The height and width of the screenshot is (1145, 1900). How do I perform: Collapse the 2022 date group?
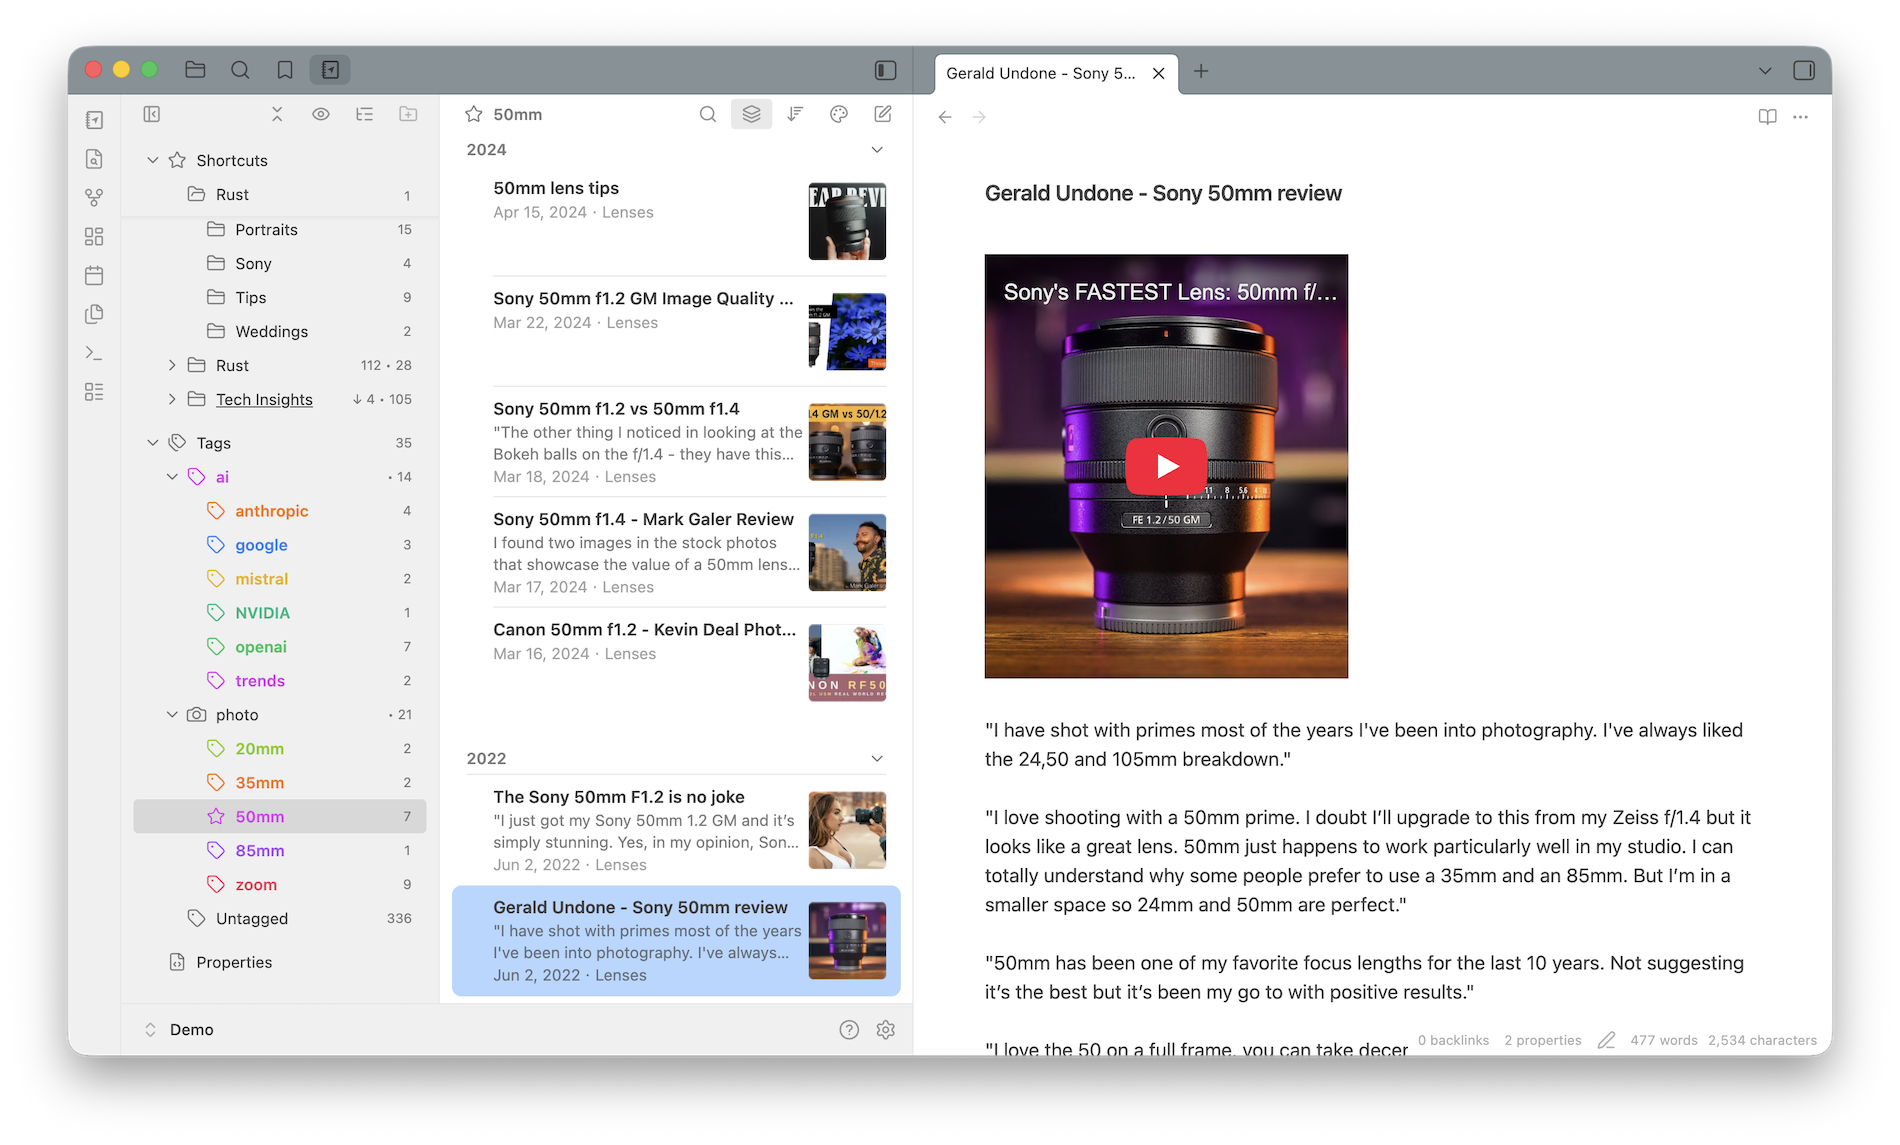[877, 759]
